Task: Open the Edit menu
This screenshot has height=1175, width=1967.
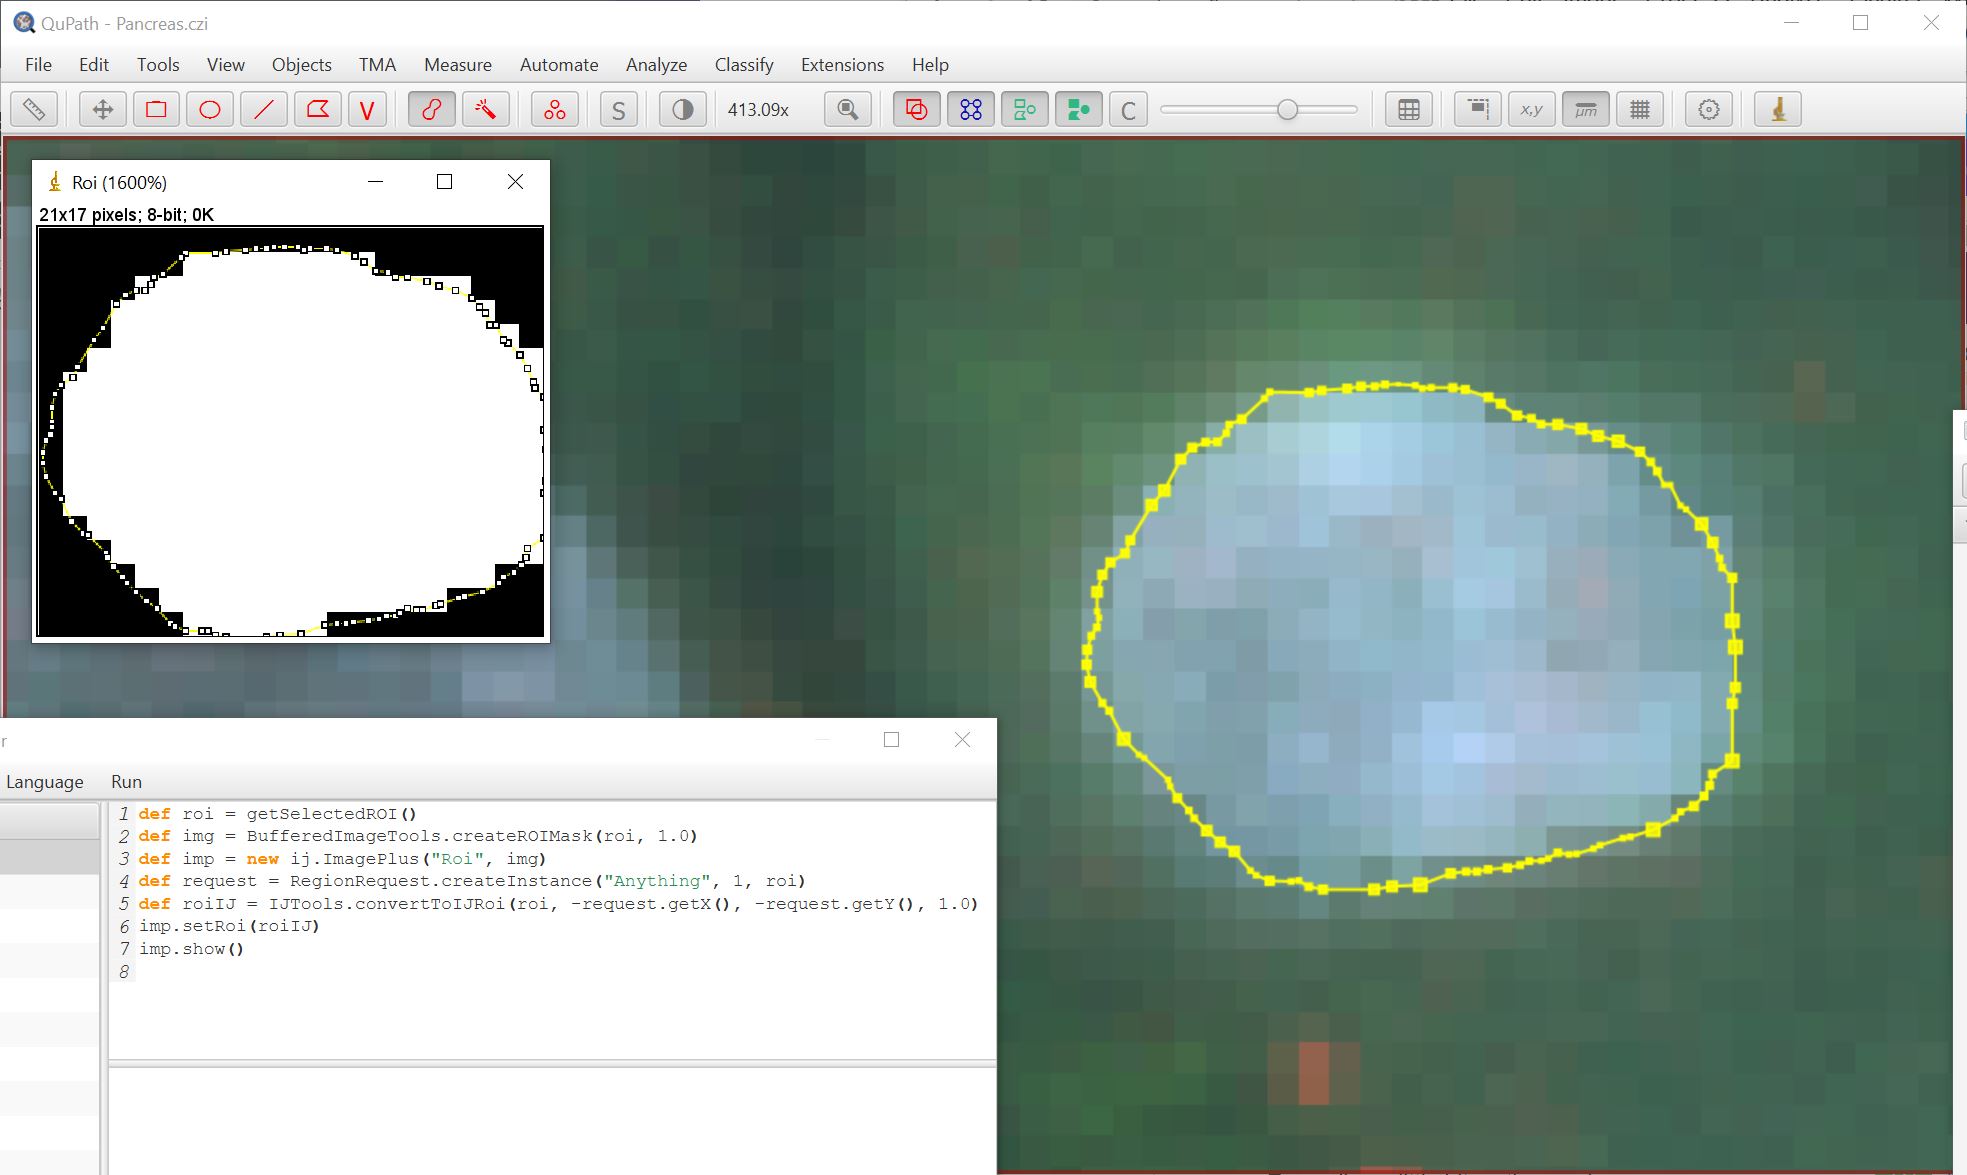Action: (x=94, y=64)
